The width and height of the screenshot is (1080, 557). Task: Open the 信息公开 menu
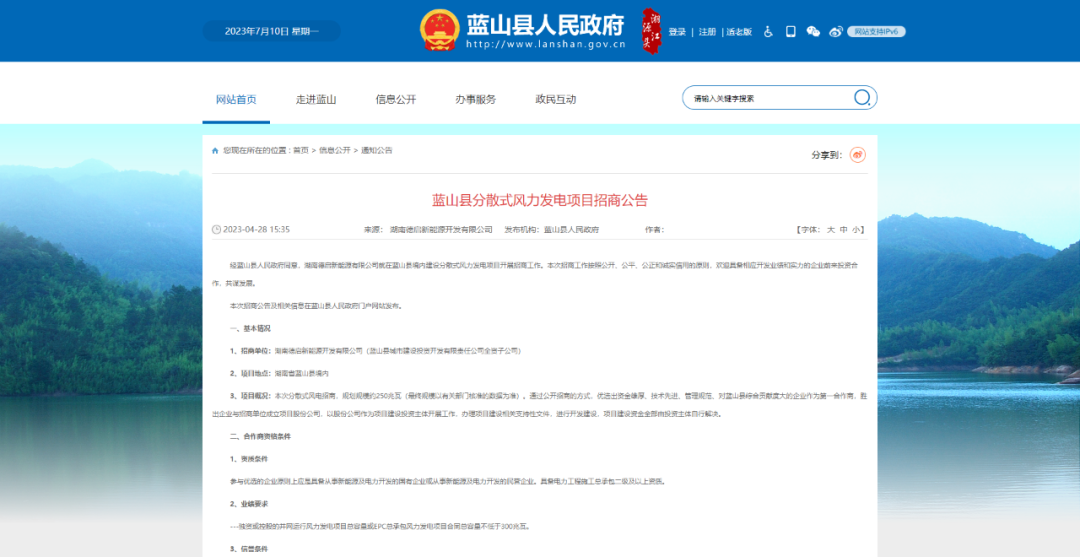click(x=396, y=99)
